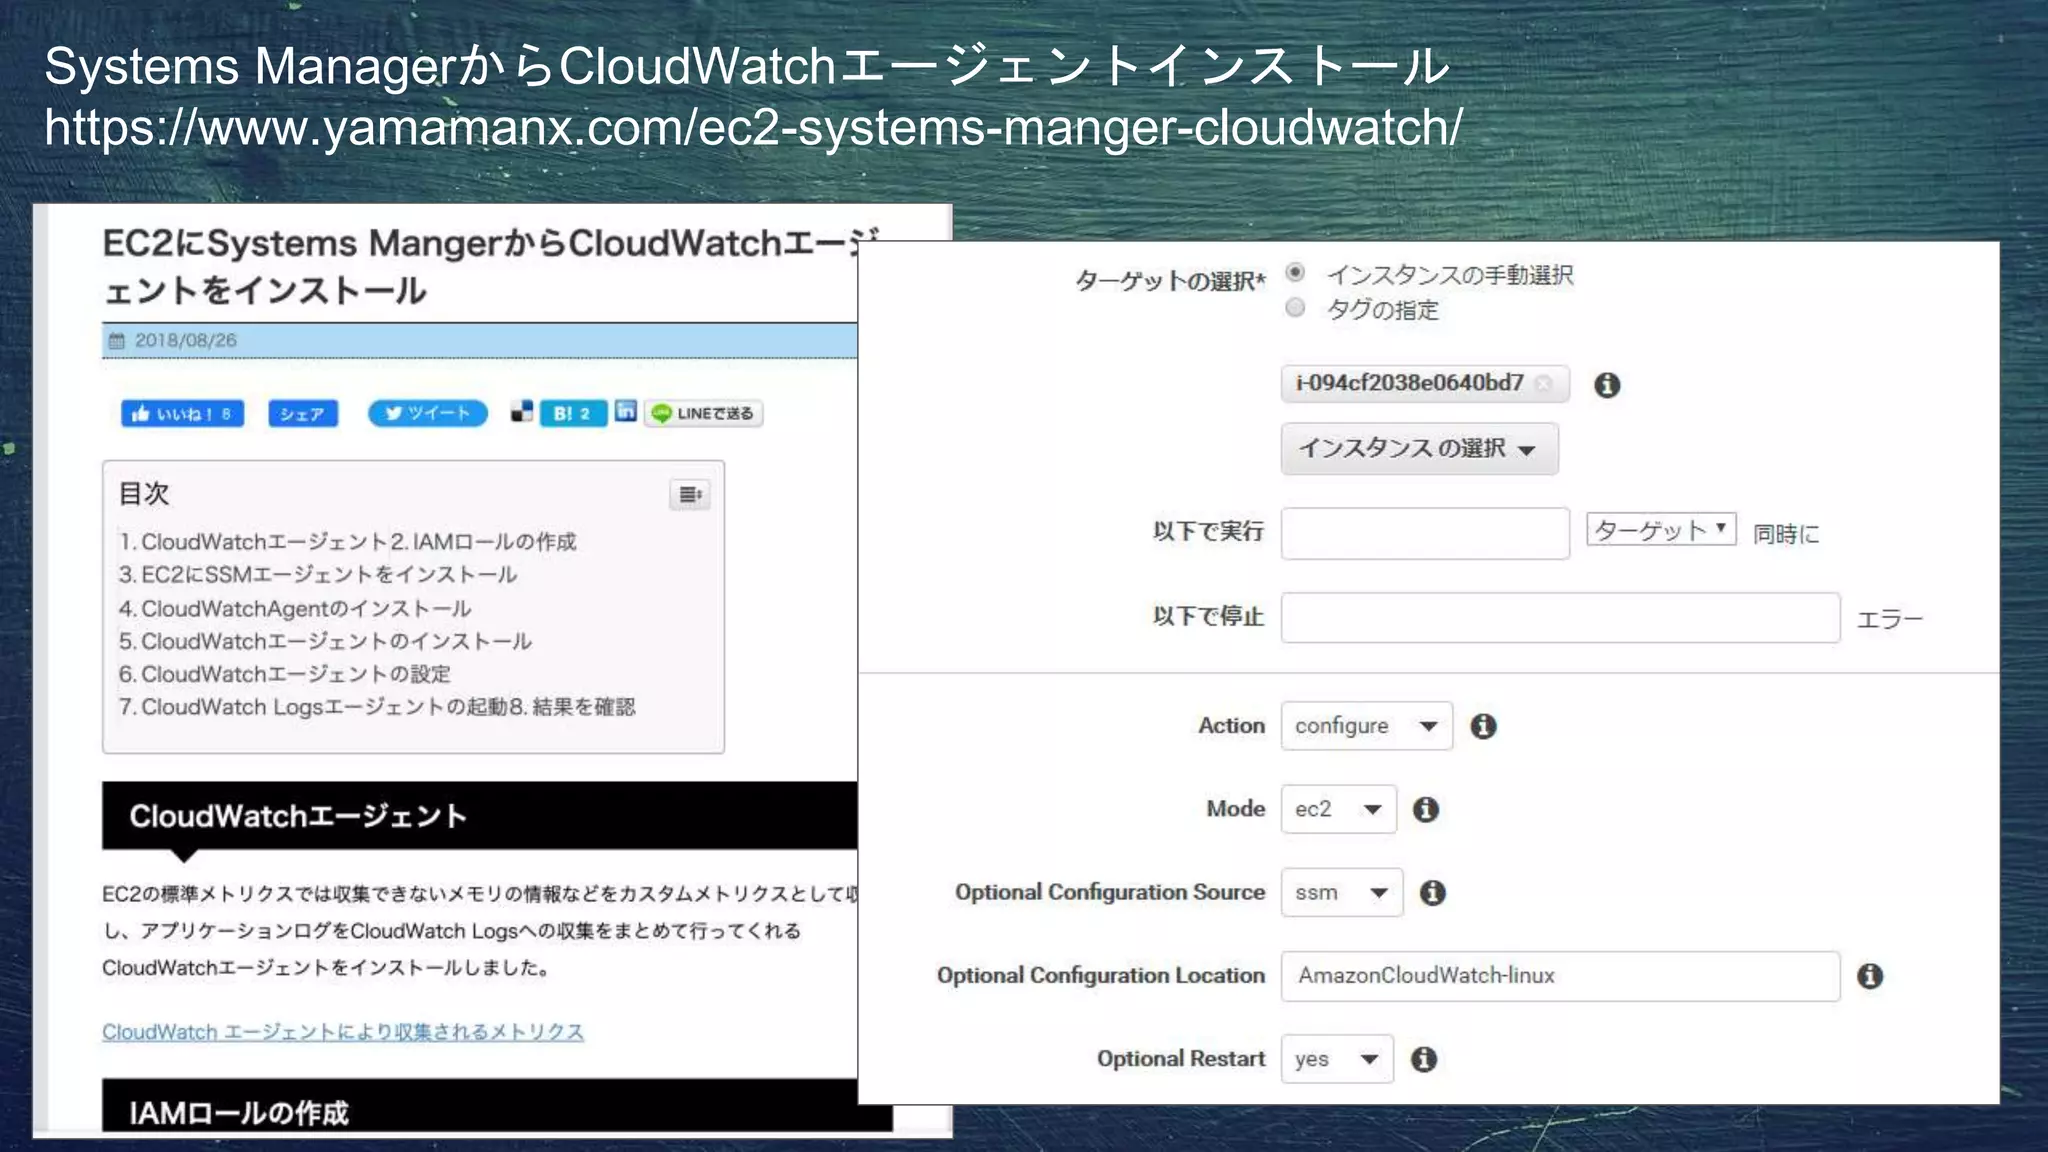2048x1152 pixels.
Task: Click the Facebook シェア share button
Action: click(303, 414)
